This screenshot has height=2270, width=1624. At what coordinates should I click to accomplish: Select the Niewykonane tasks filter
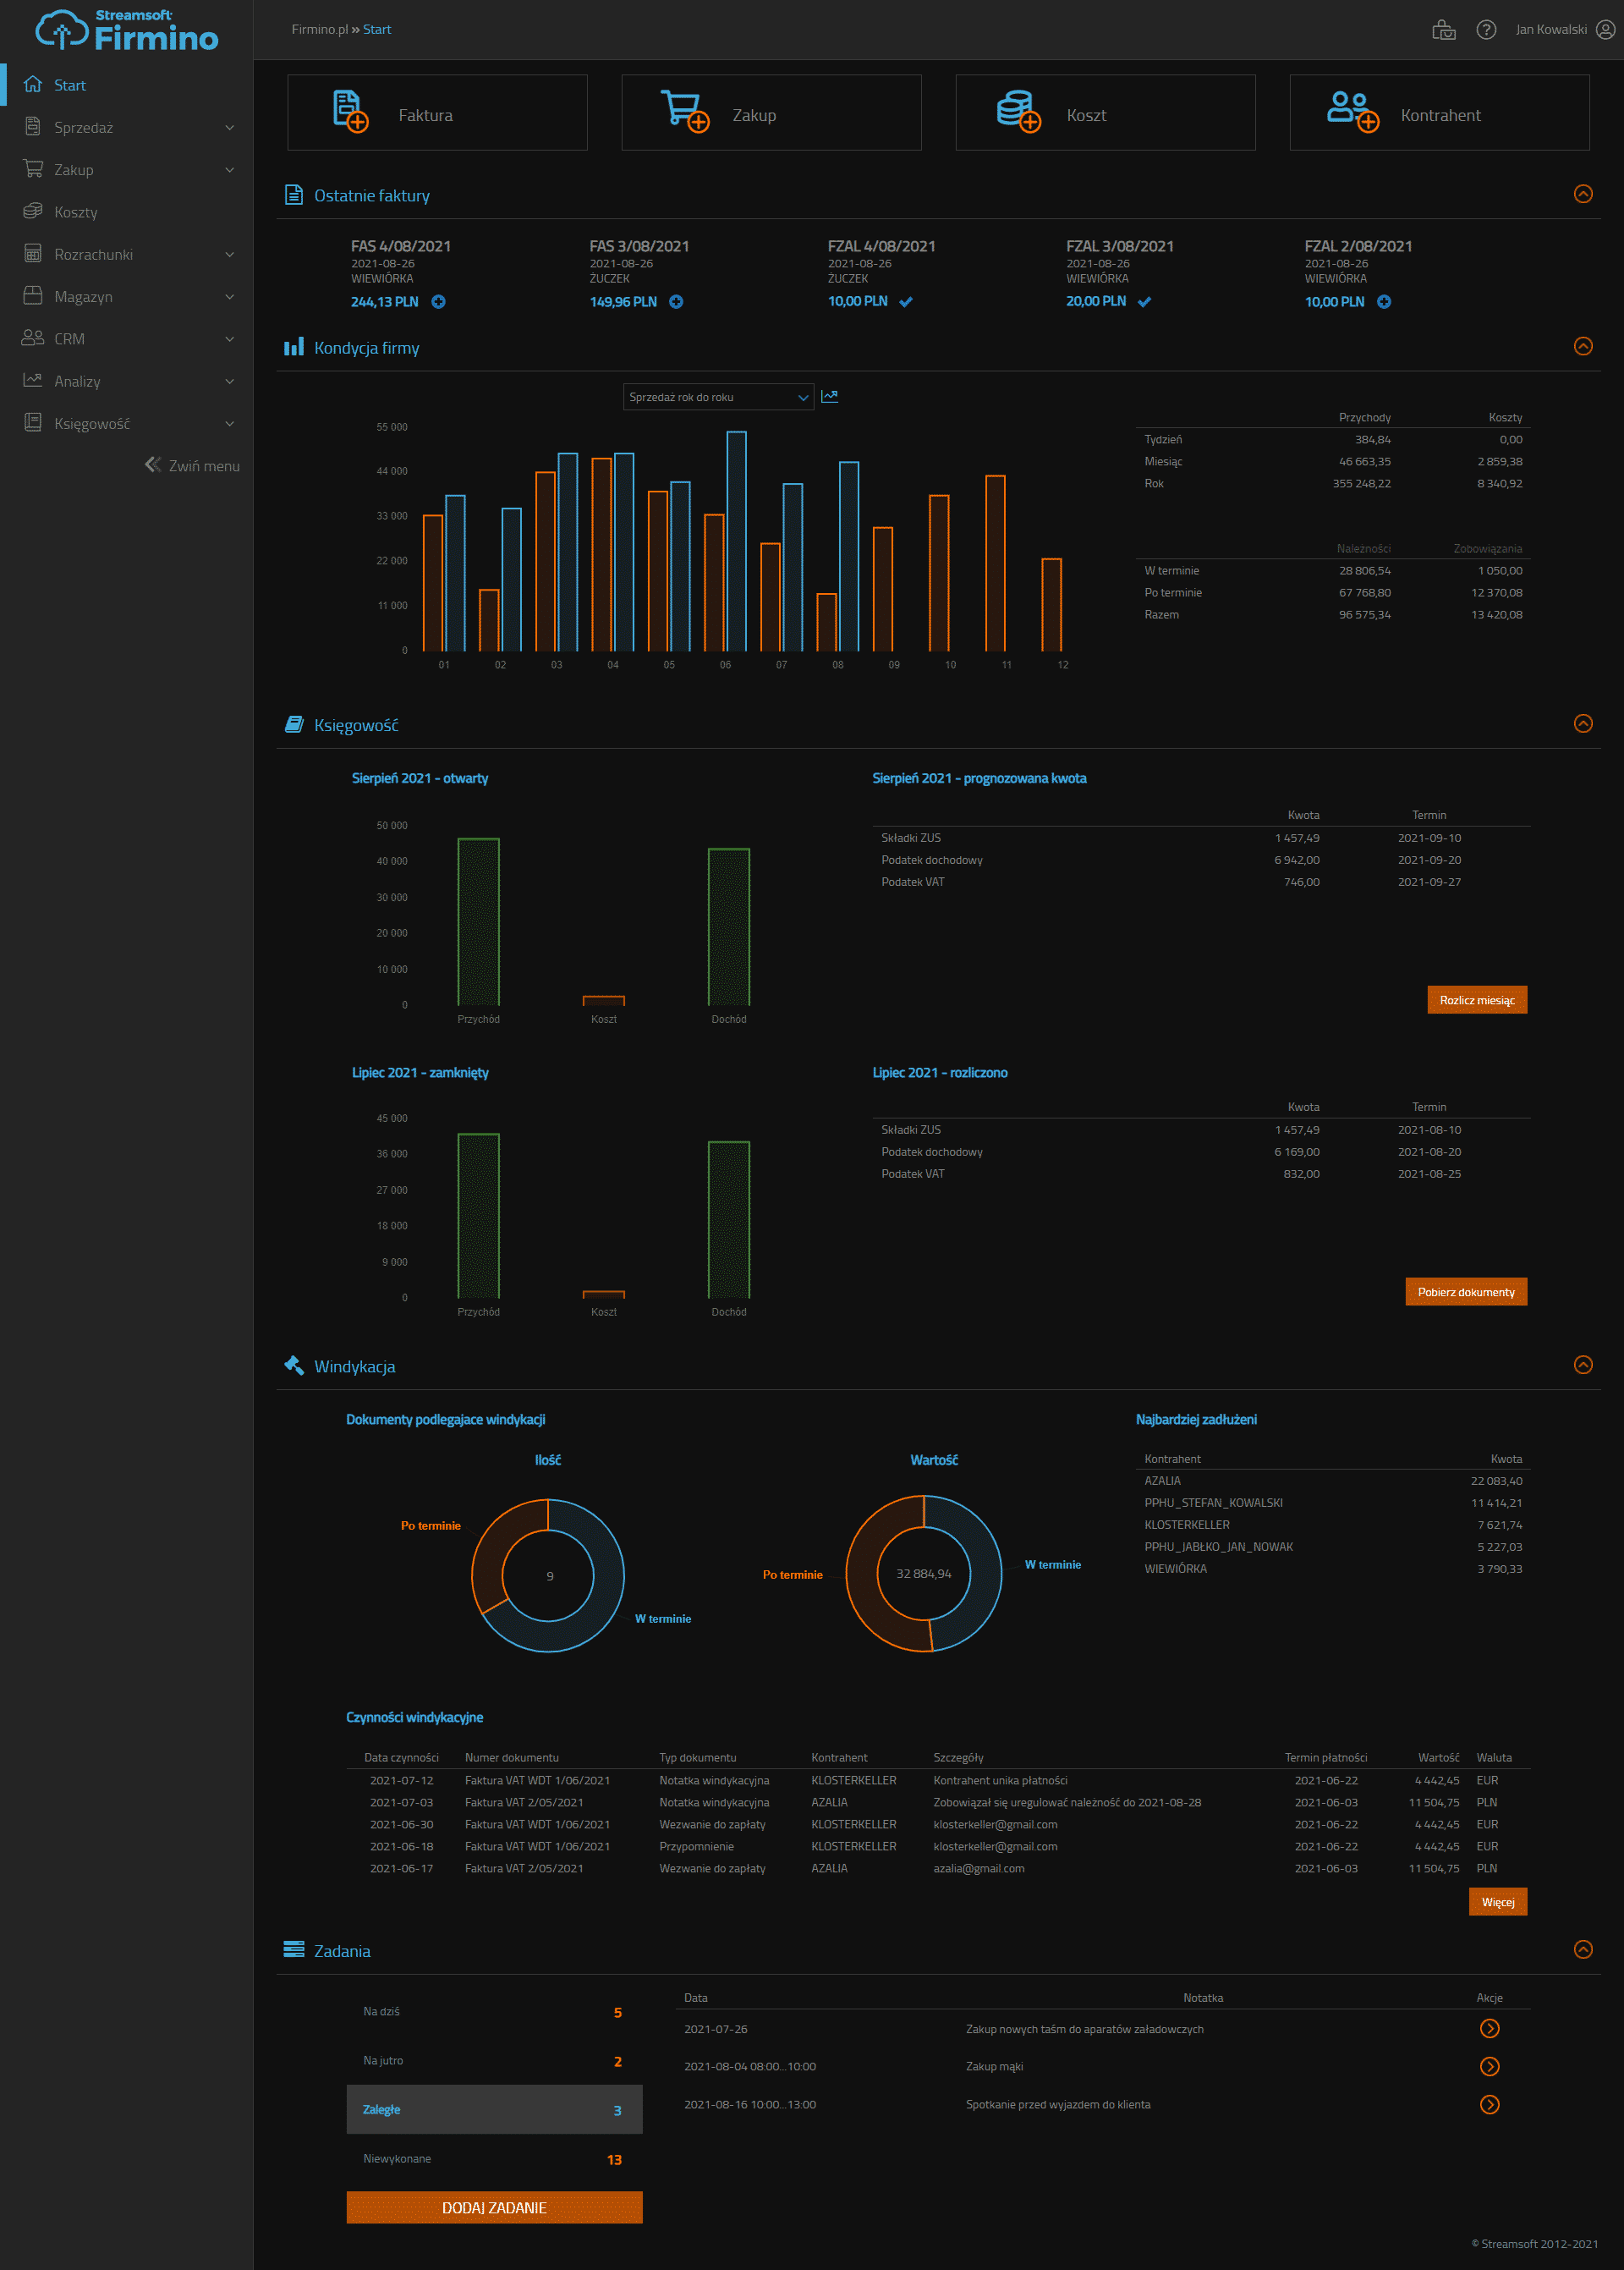(494, 2158)
